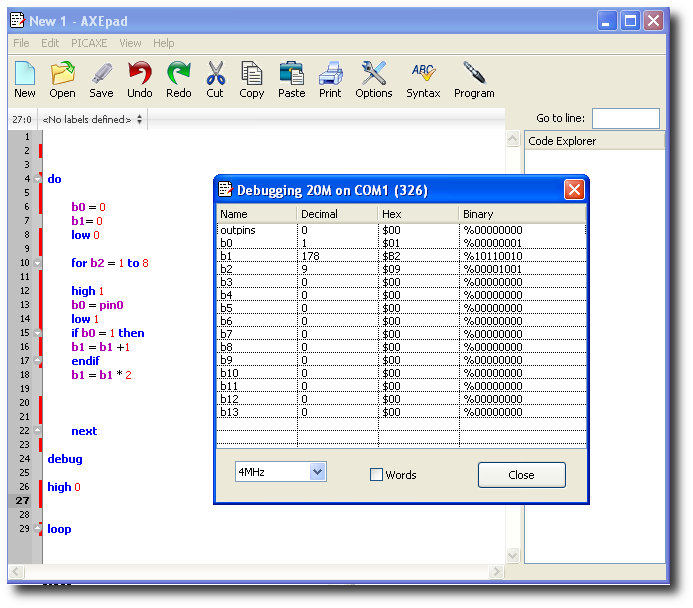Open the View menu
The height and width of the screenshot is (608, 693).
(x=130, y=43)
